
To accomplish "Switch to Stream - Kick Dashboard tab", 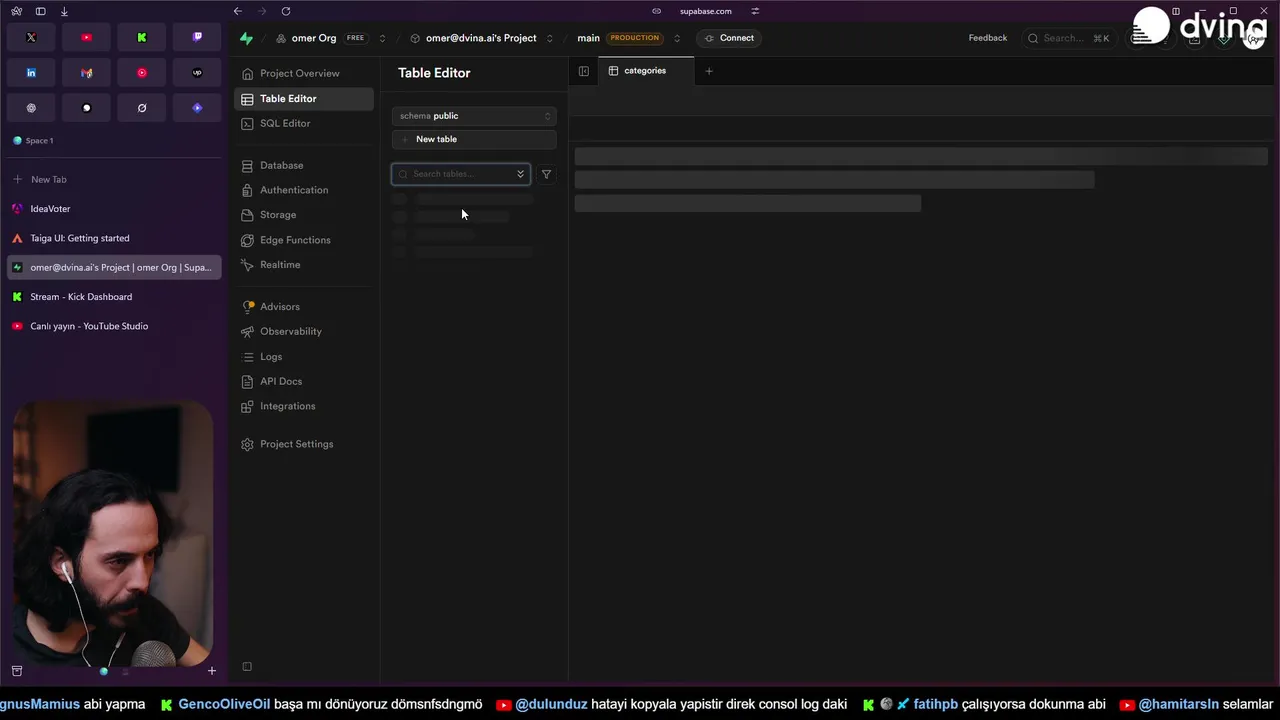I will (x=114, y=297).
